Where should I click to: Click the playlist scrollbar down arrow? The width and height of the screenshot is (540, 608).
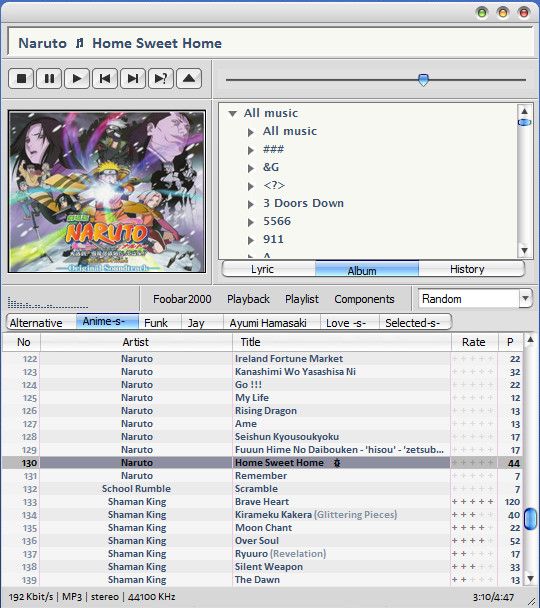point(530,579)
